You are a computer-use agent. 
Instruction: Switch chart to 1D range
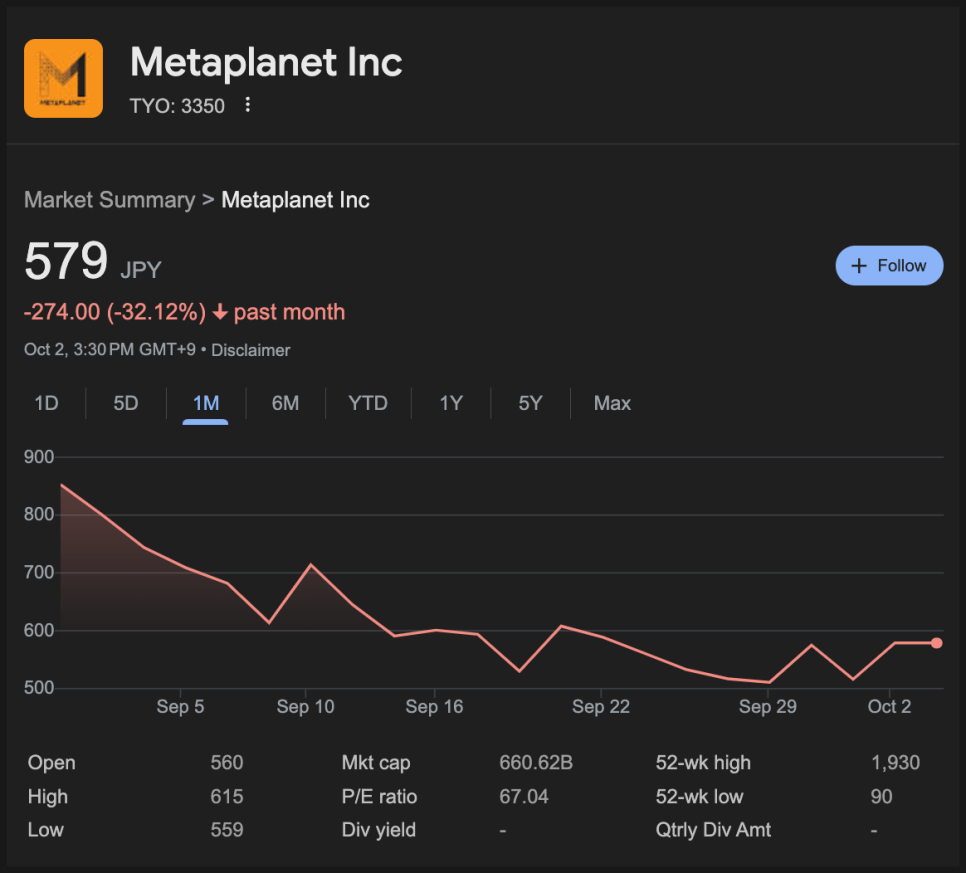pyautogui.click(x=46, y=403)
